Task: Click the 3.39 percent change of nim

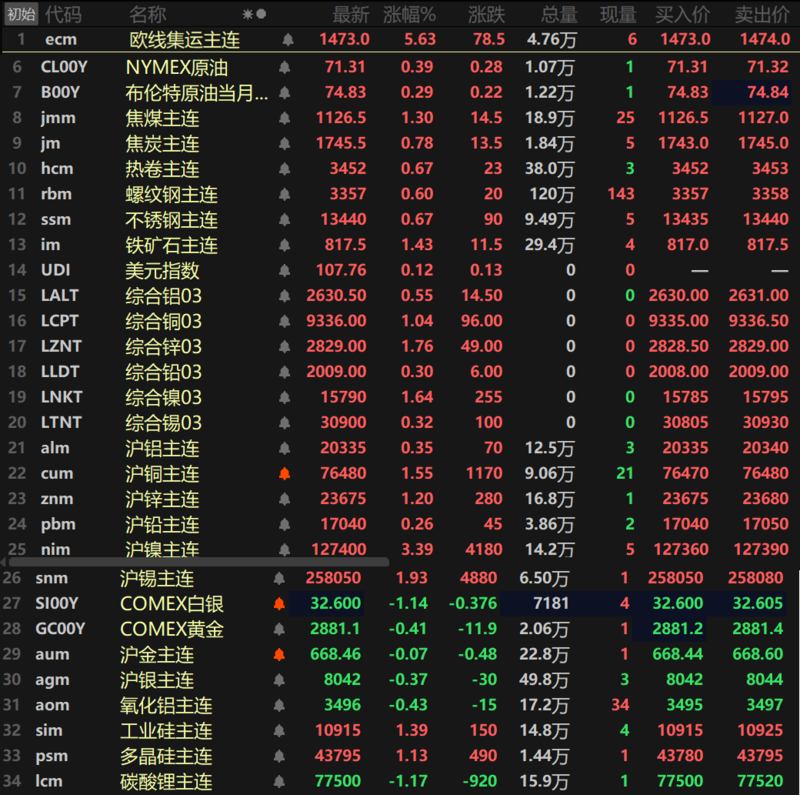Action: click(x=417, y=550)
